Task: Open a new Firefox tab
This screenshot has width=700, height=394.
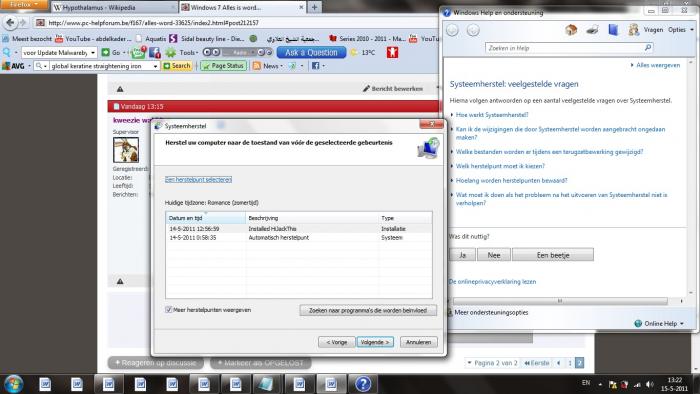Action: 314,7
